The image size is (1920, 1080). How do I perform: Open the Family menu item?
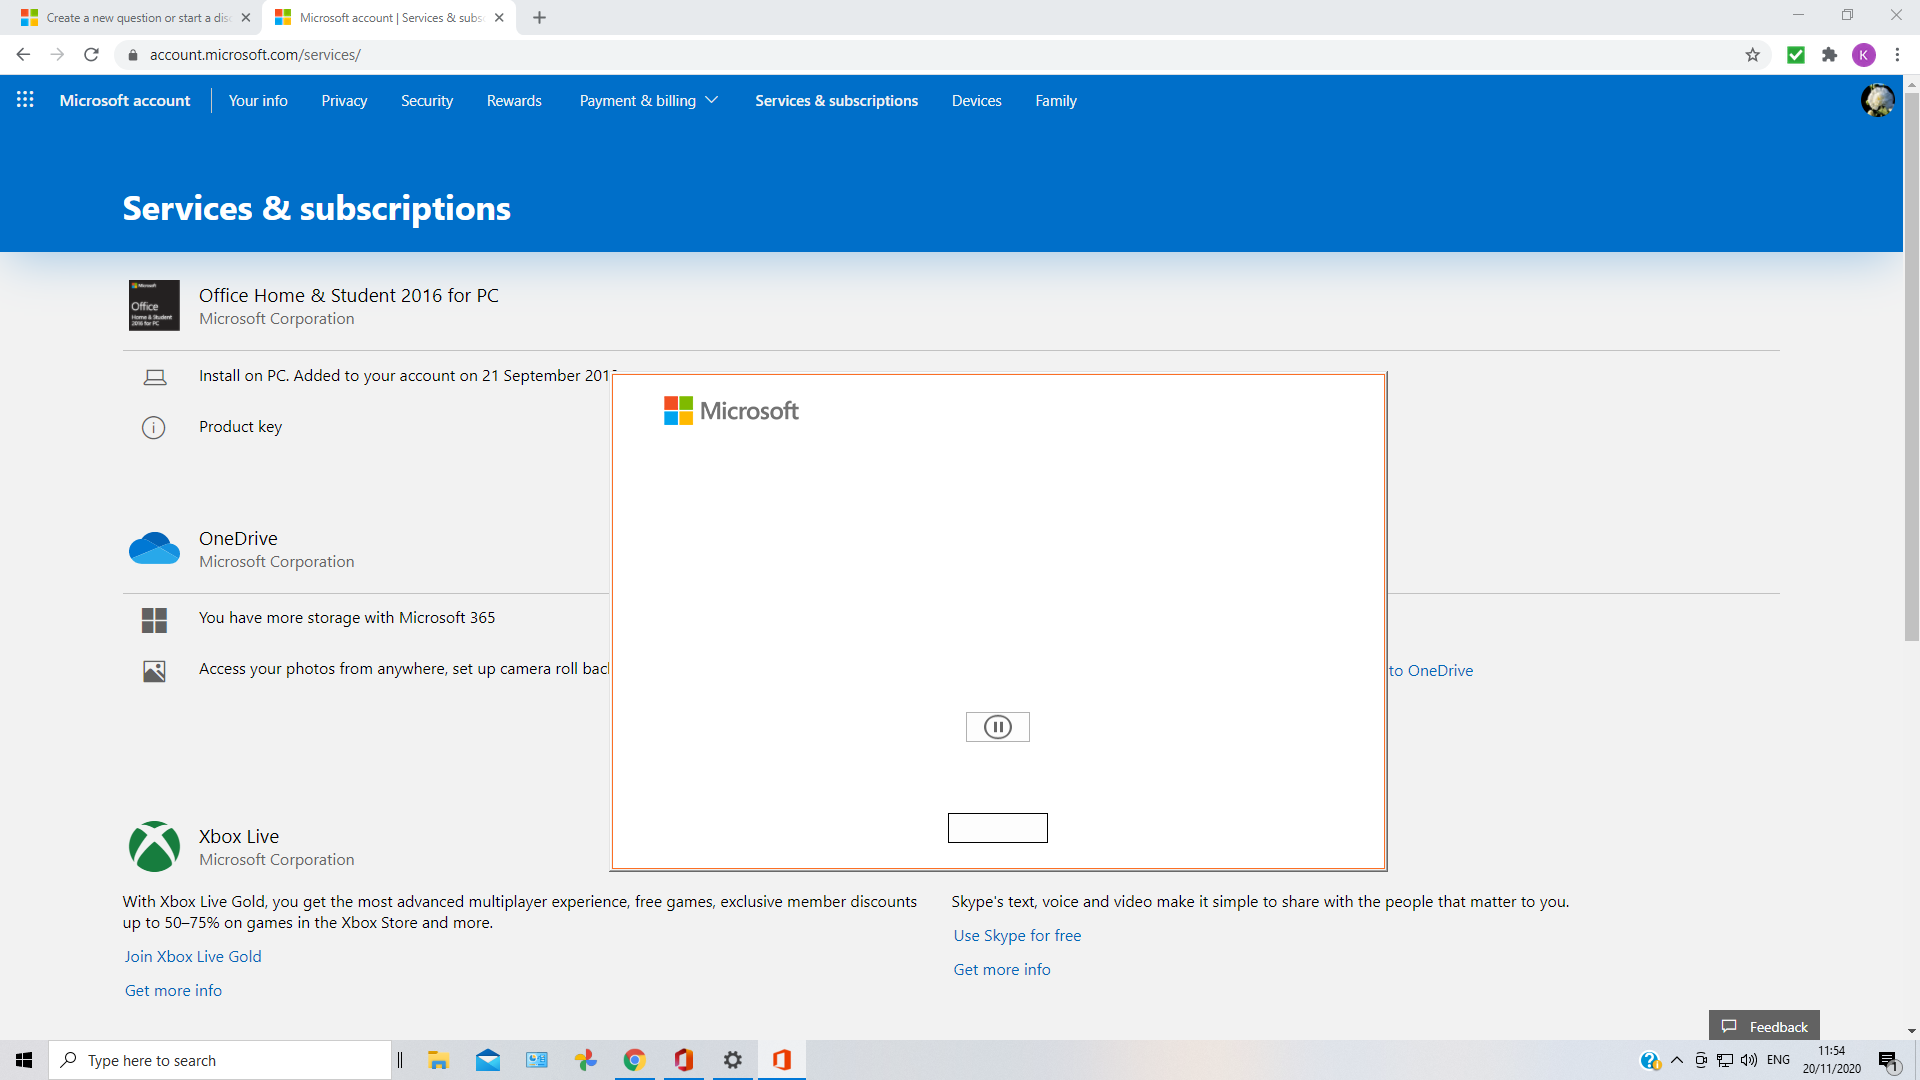coord(1056,100)
